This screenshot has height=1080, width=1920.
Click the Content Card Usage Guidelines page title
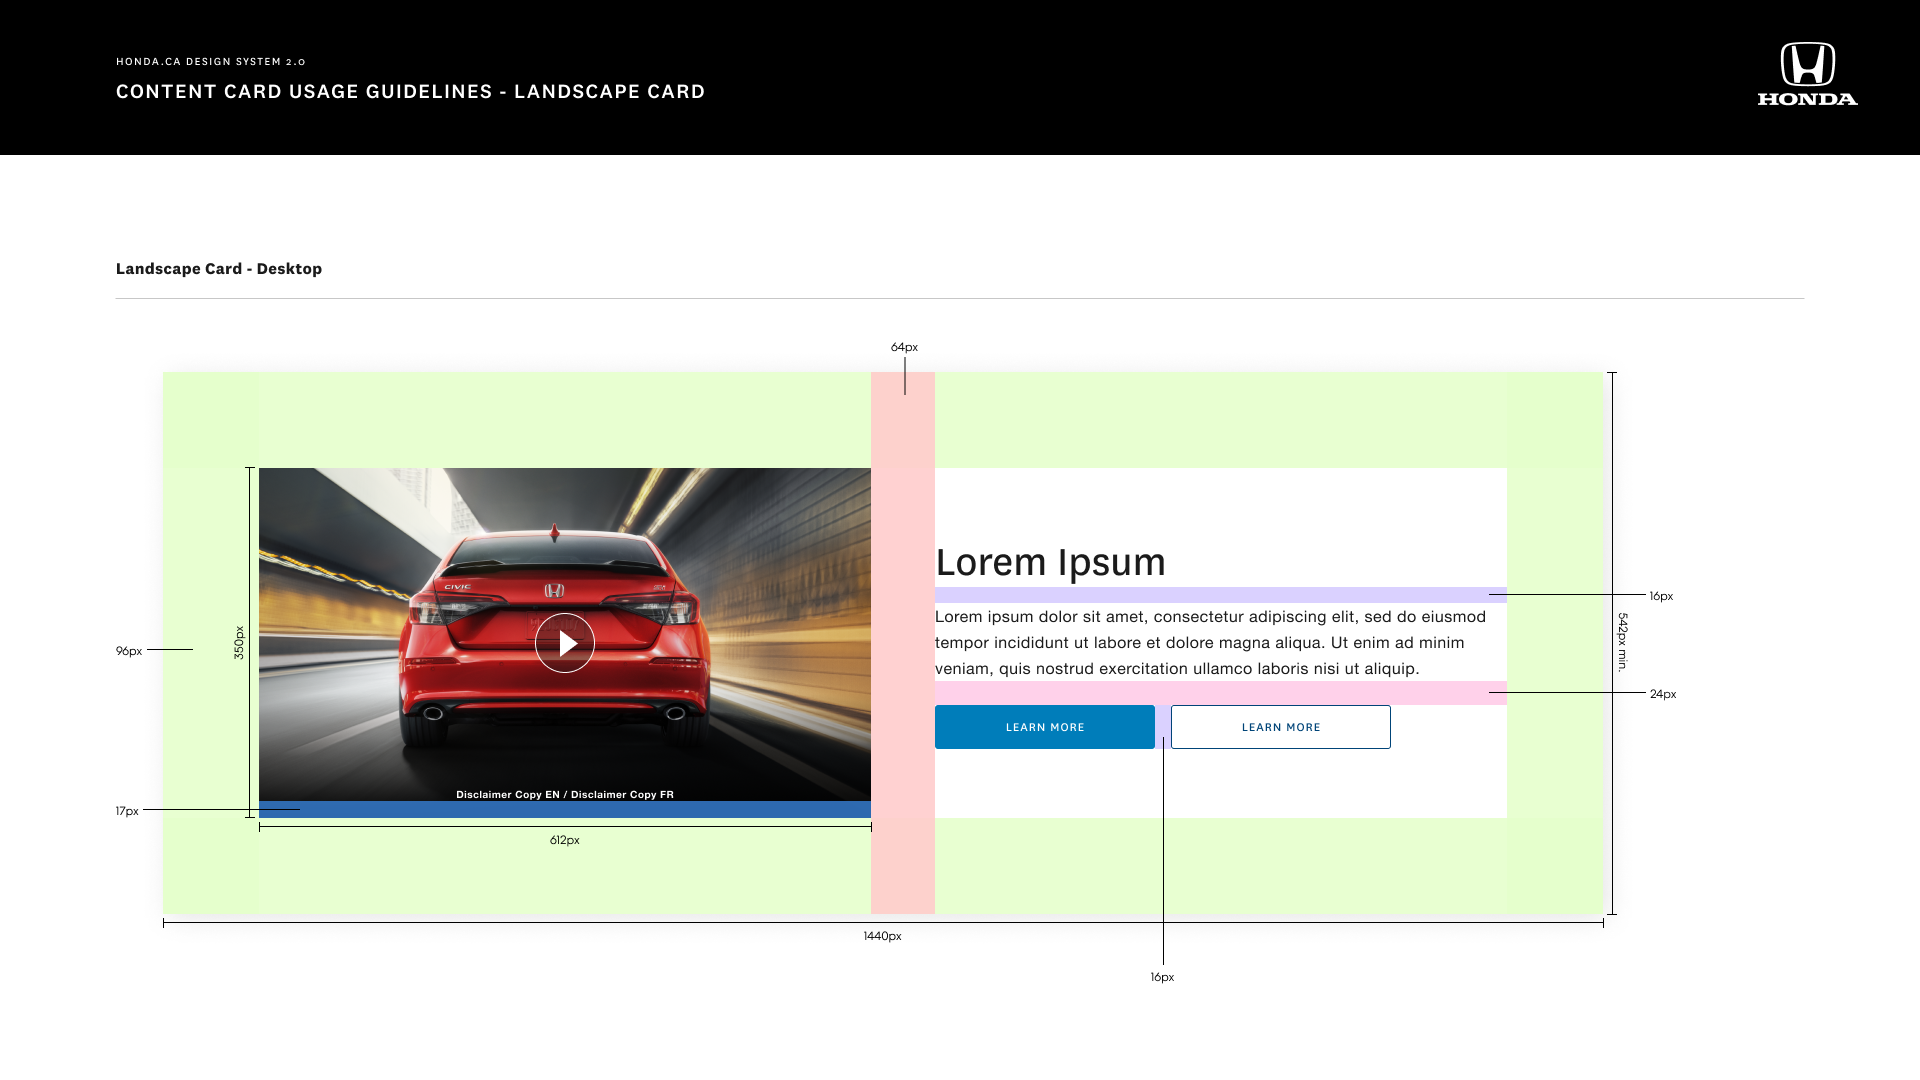tap(411, 92)
